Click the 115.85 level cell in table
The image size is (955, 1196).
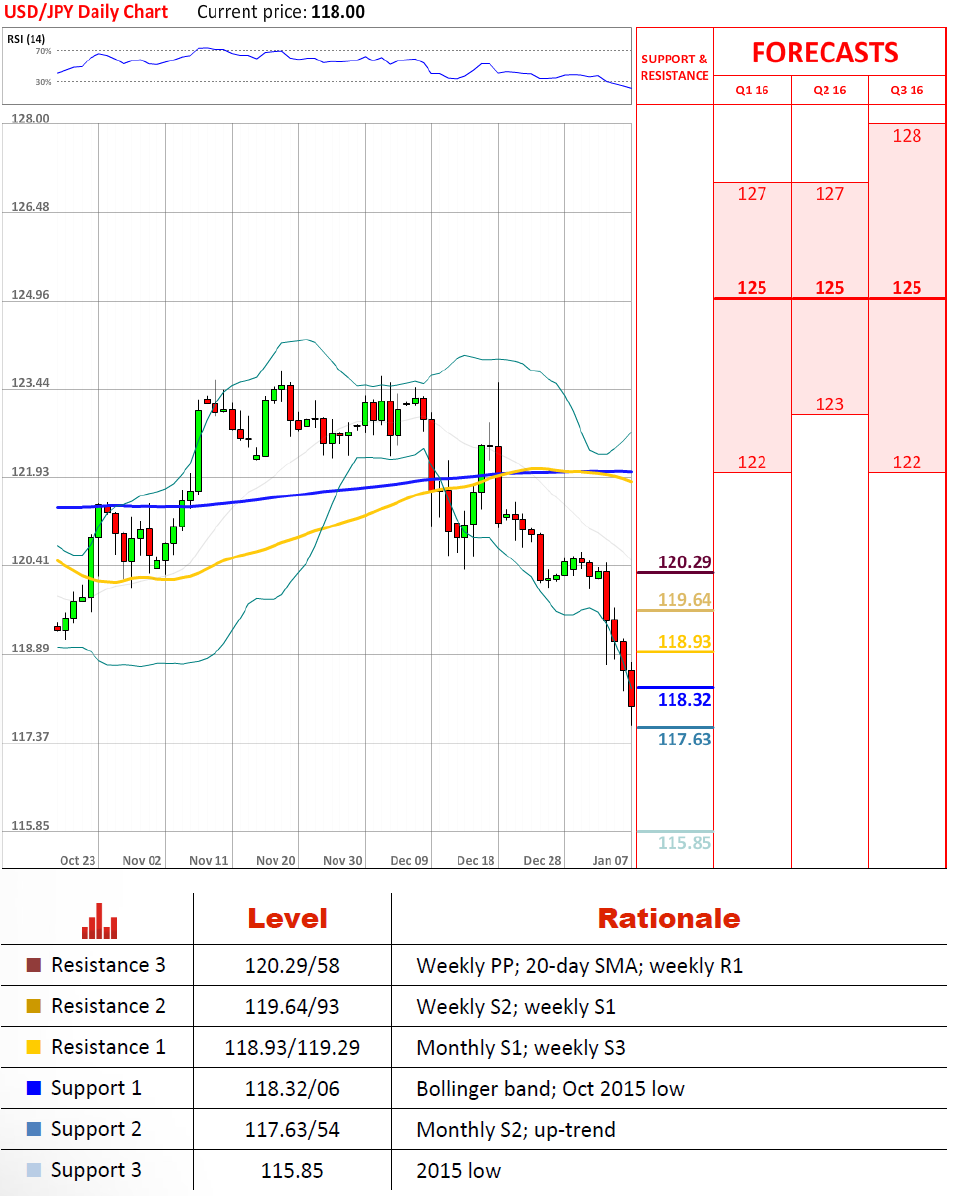click(x=292, y=1171)
